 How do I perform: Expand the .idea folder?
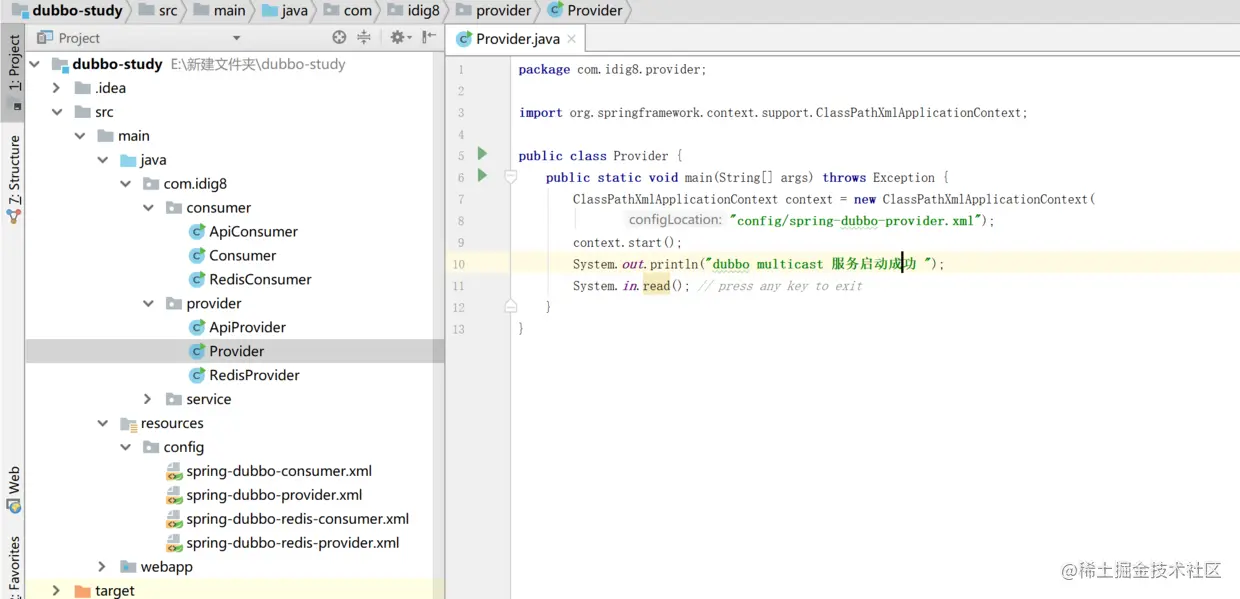point(57,88)
